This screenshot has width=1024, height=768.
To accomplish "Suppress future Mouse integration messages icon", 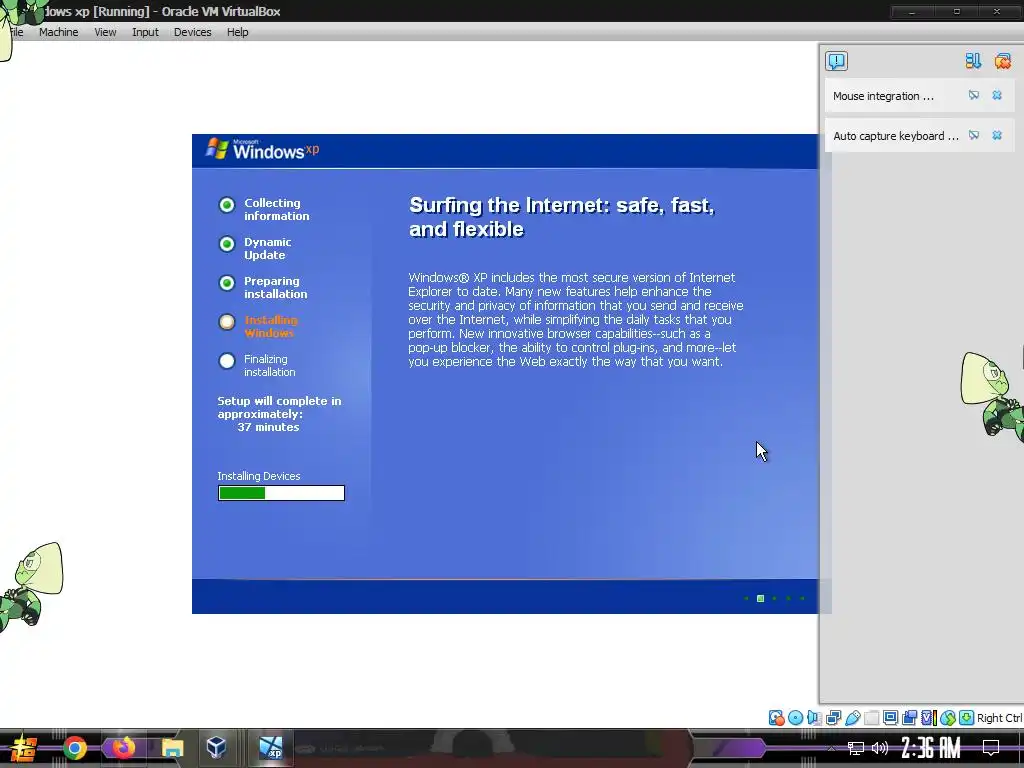I will (x=974, y=95).
